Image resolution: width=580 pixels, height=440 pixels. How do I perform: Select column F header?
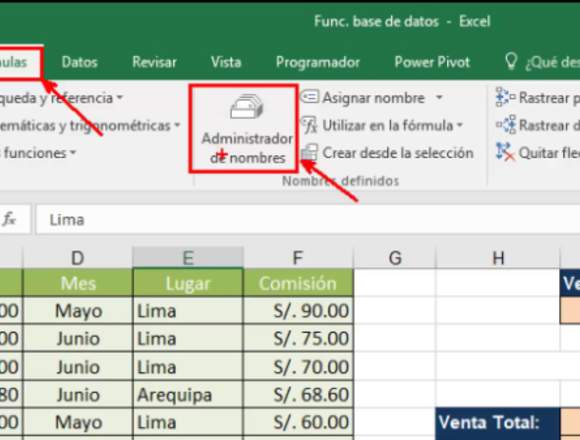298,257
